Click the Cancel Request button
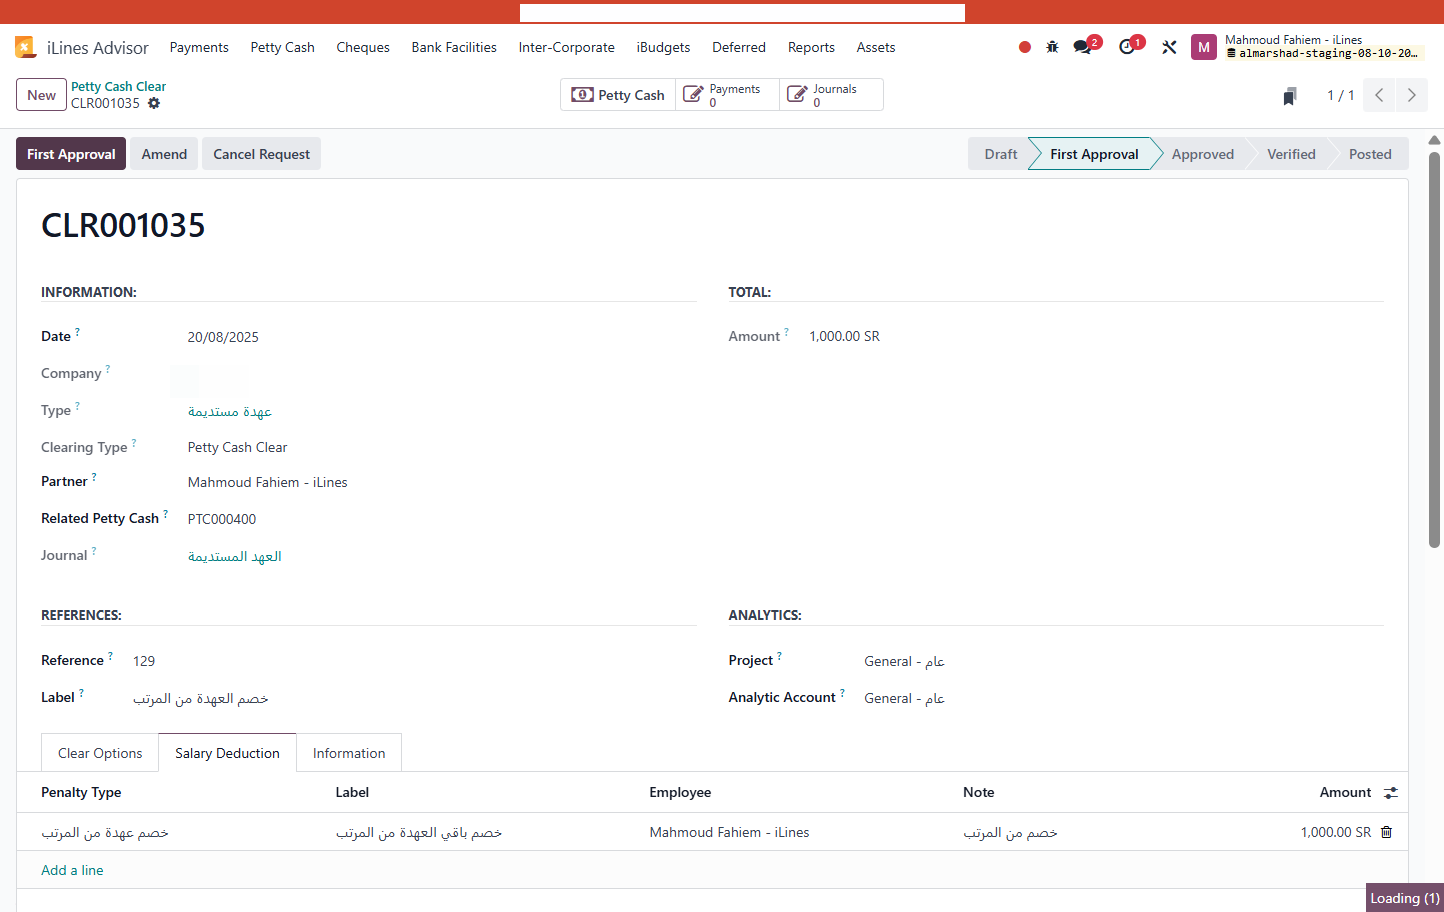 tap(261, 154)
